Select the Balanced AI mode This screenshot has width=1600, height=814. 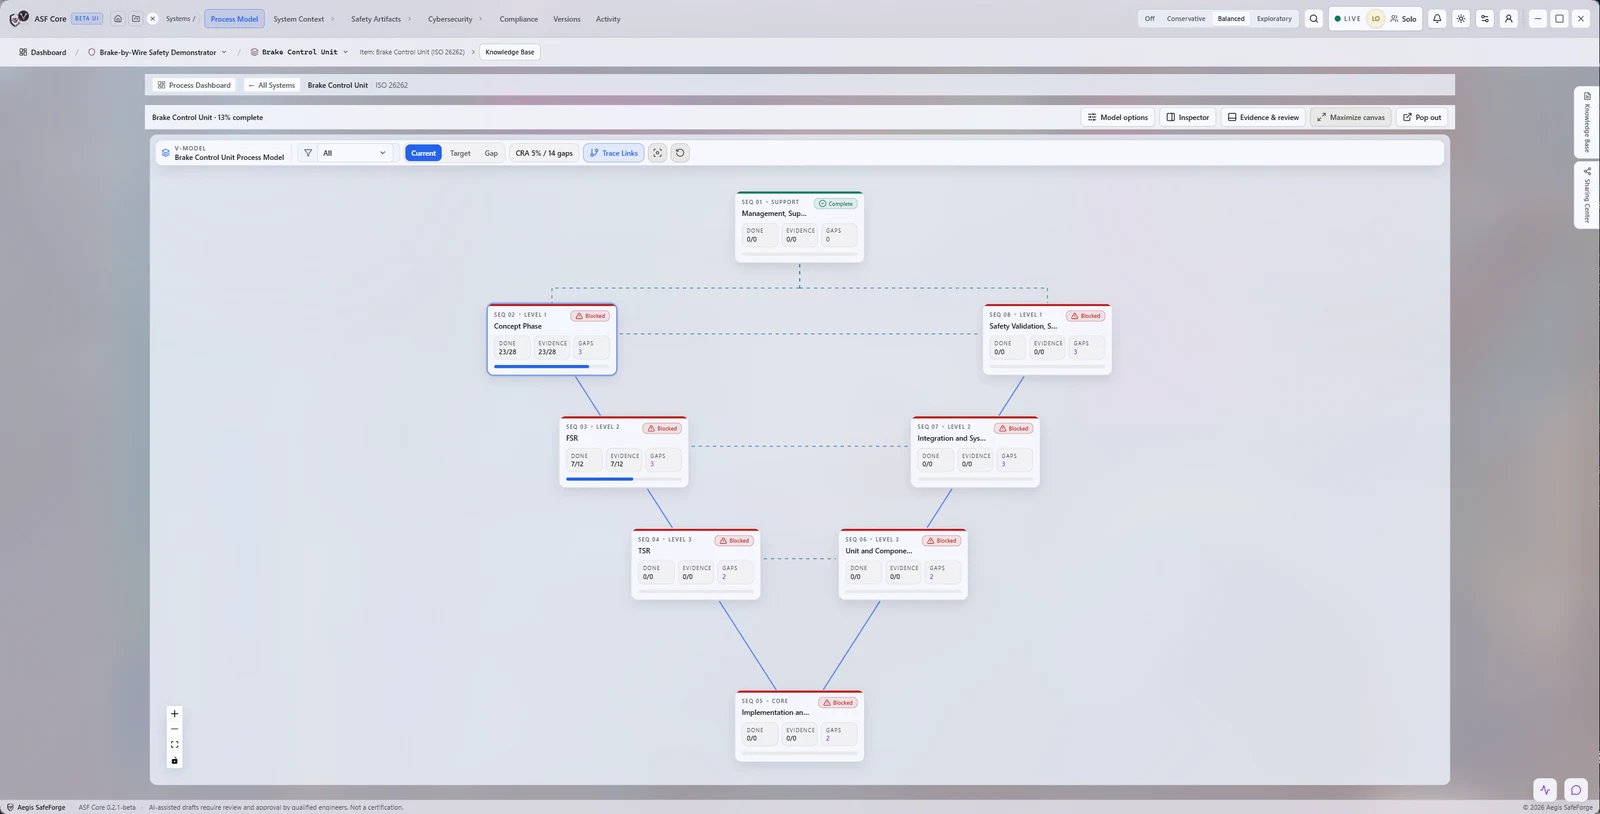click(x=1231, y=19)
